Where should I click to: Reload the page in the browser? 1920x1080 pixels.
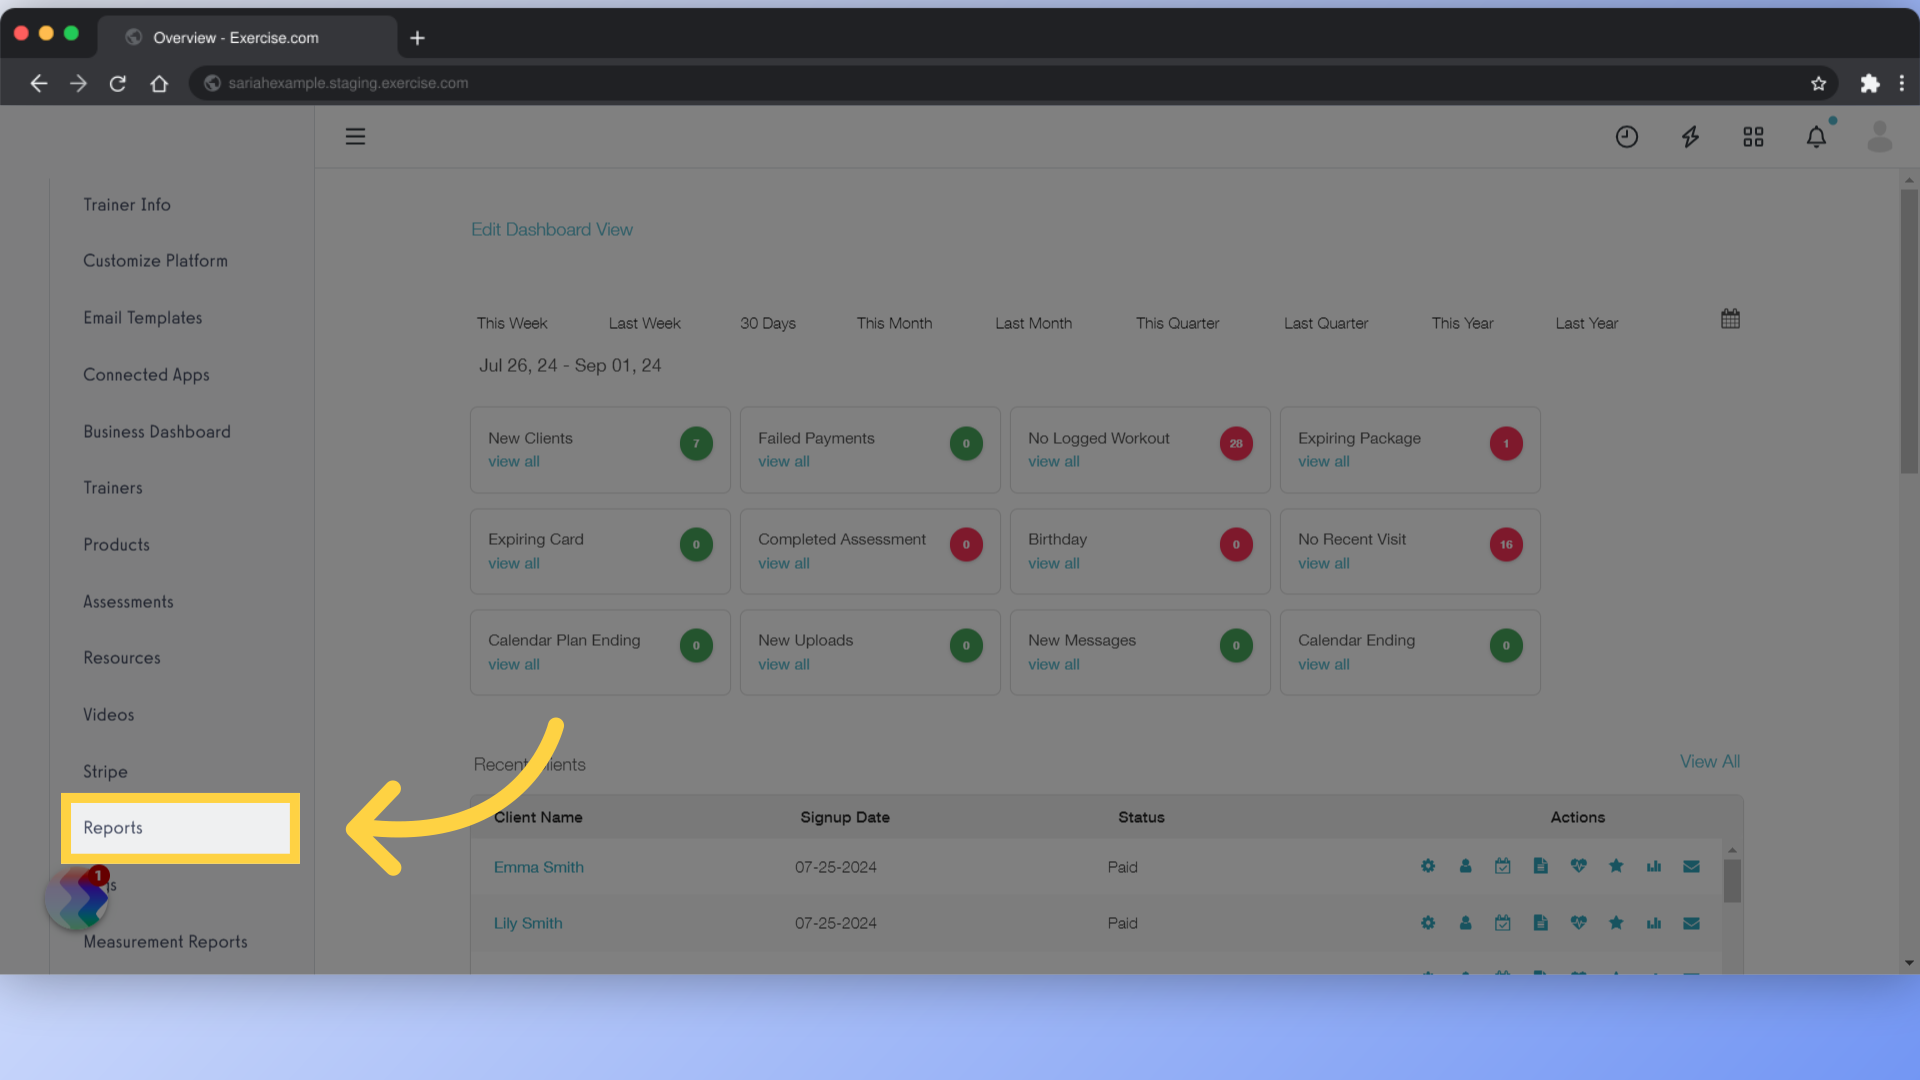(118, 83)
